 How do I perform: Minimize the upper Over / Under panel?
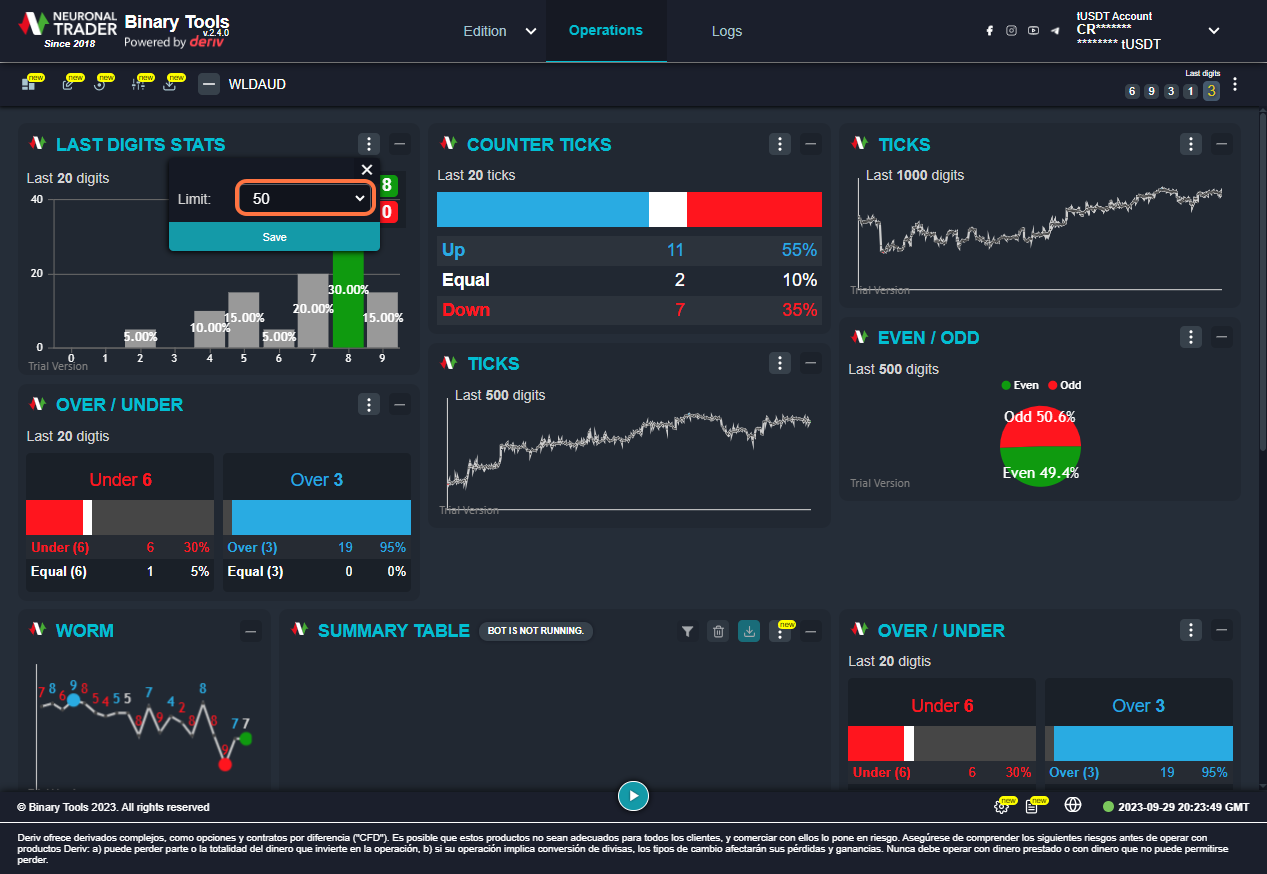[x=400, y=404]
